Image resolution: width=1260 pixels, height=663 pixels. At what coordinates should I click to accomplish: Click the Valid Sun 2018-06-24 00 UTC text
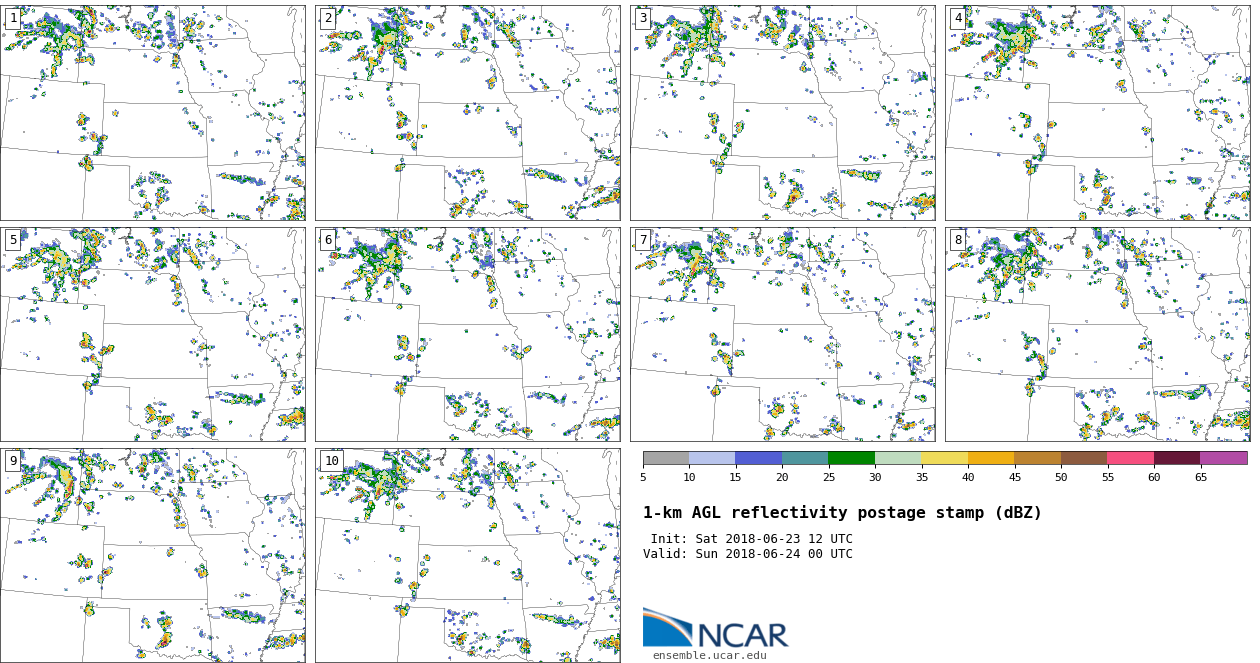coord(748,554)
